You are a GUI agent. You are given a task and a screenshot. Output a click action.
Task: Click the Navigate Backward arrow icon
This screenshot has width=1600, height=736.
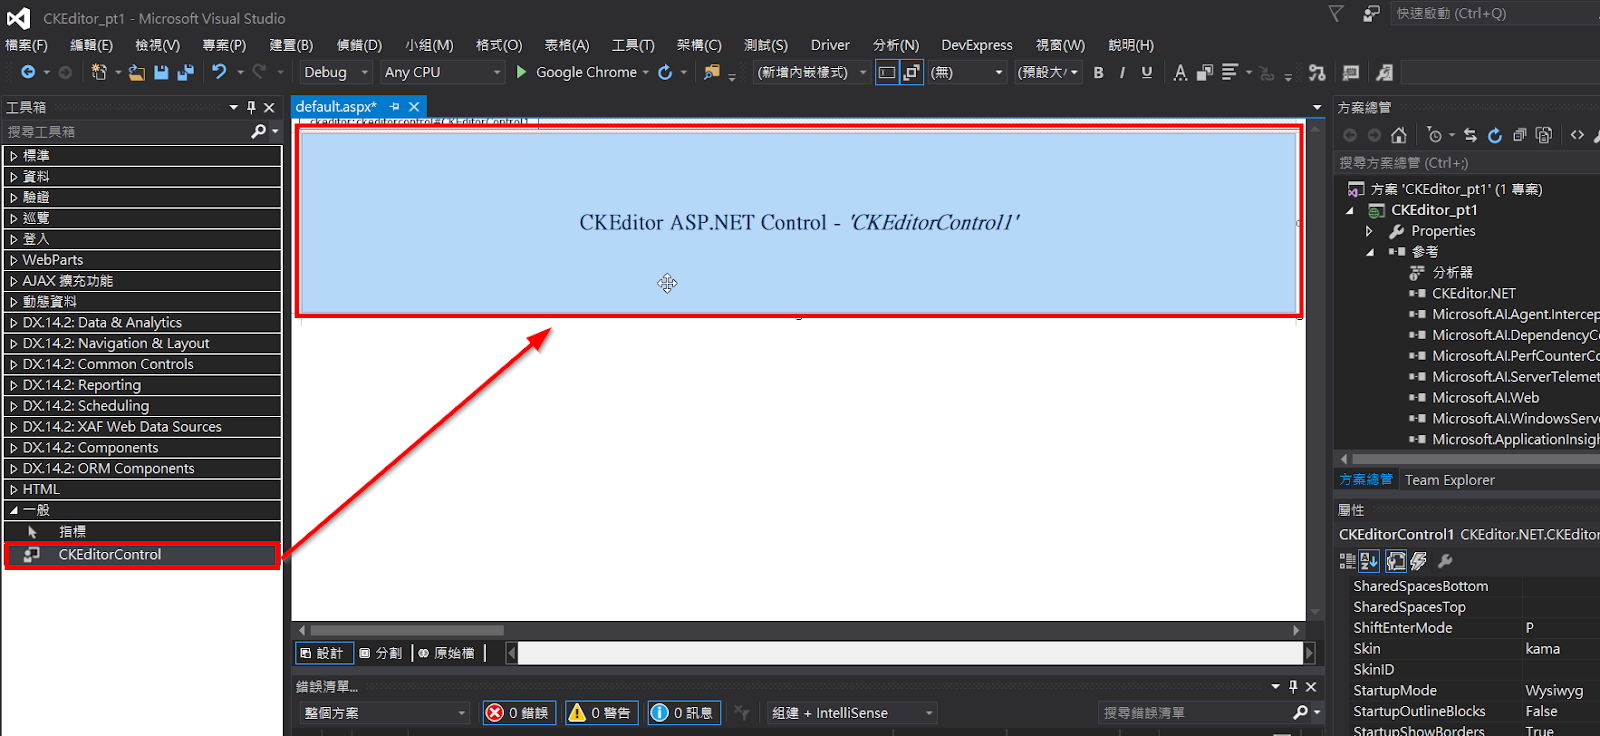pyautogui.click(x=28, y=72)
